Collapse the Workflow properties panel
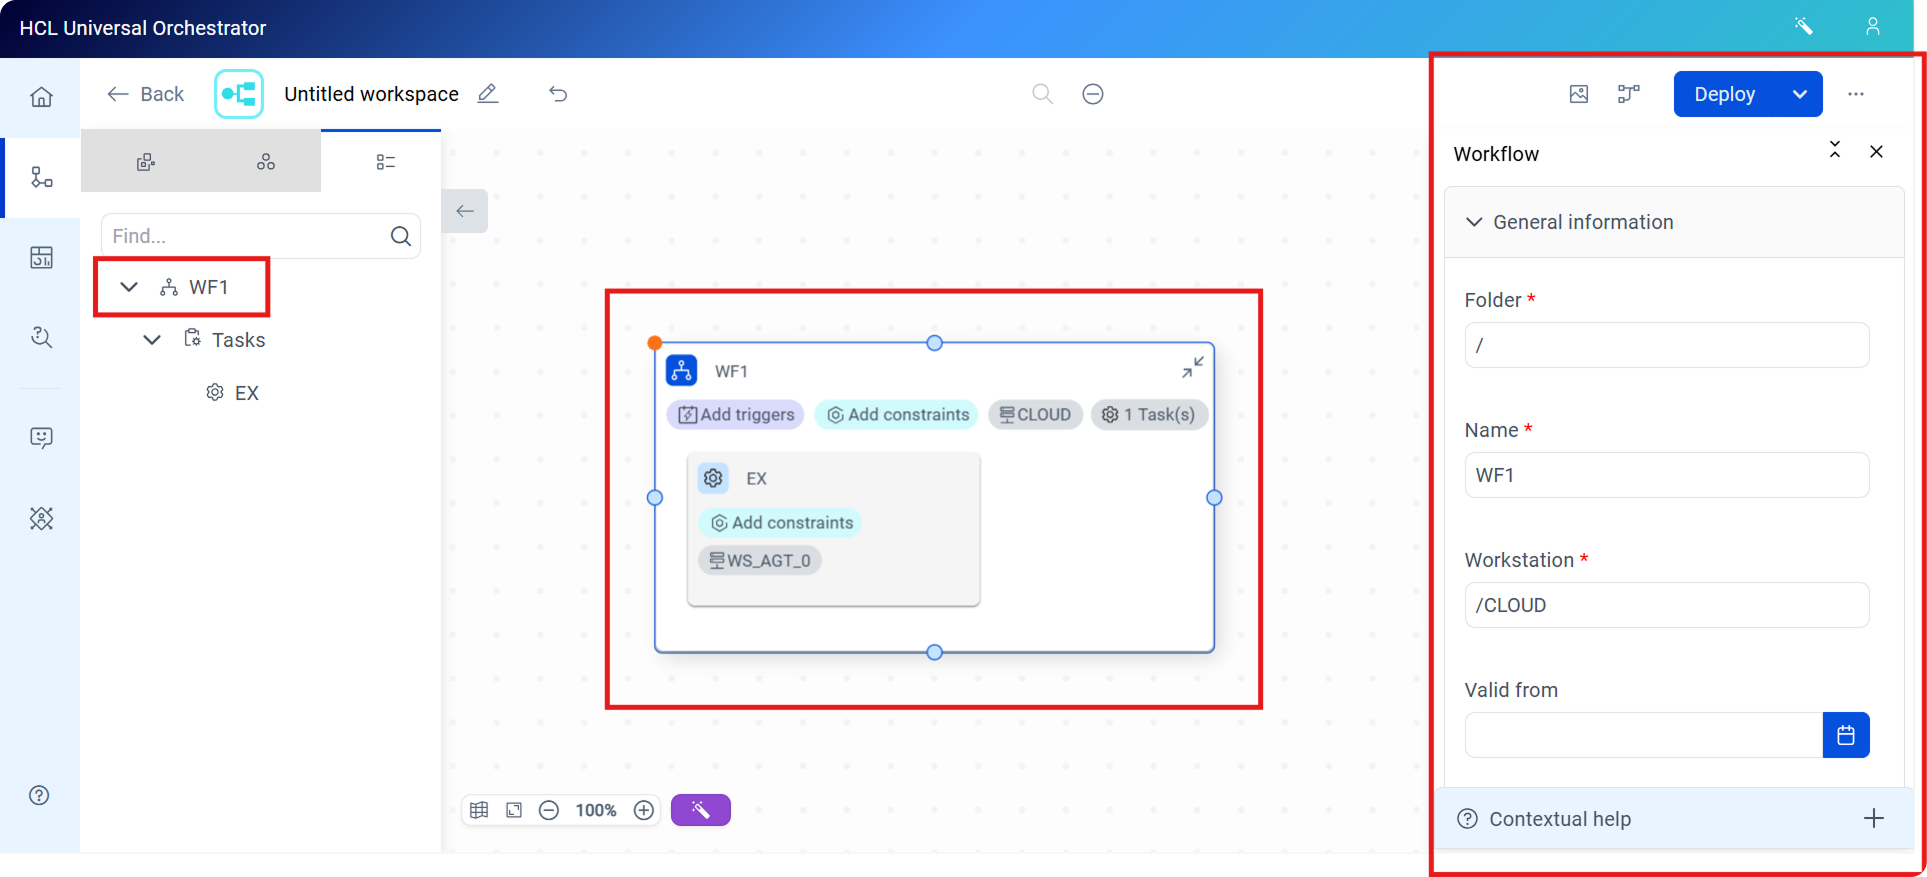Image resolution: width=1927 pixels, height=877 pixels. (x=1835, y=150)
